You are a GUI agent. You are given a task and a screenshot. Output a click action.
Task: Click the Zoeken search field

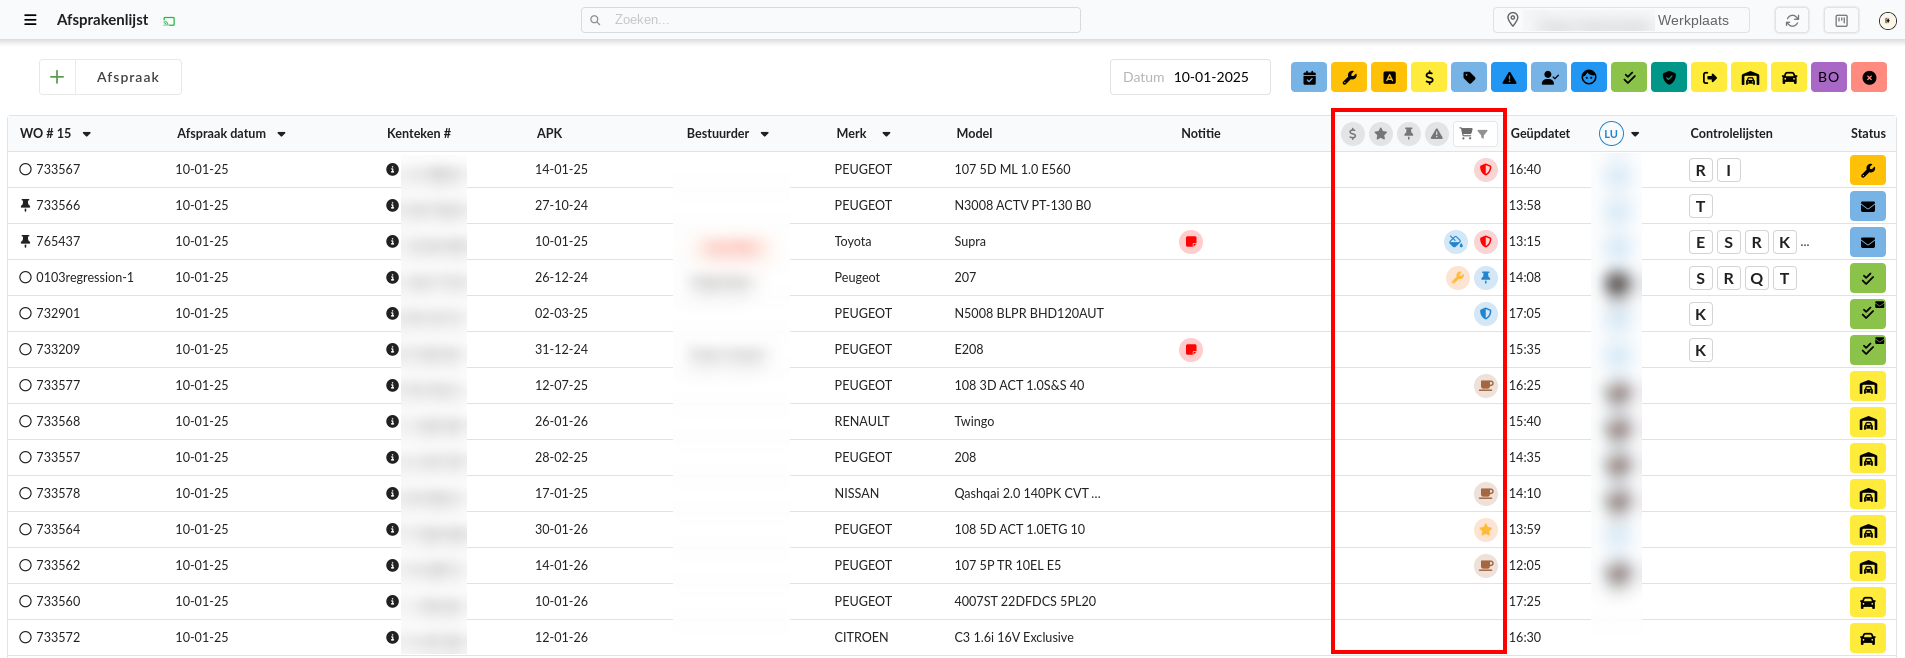830,20
